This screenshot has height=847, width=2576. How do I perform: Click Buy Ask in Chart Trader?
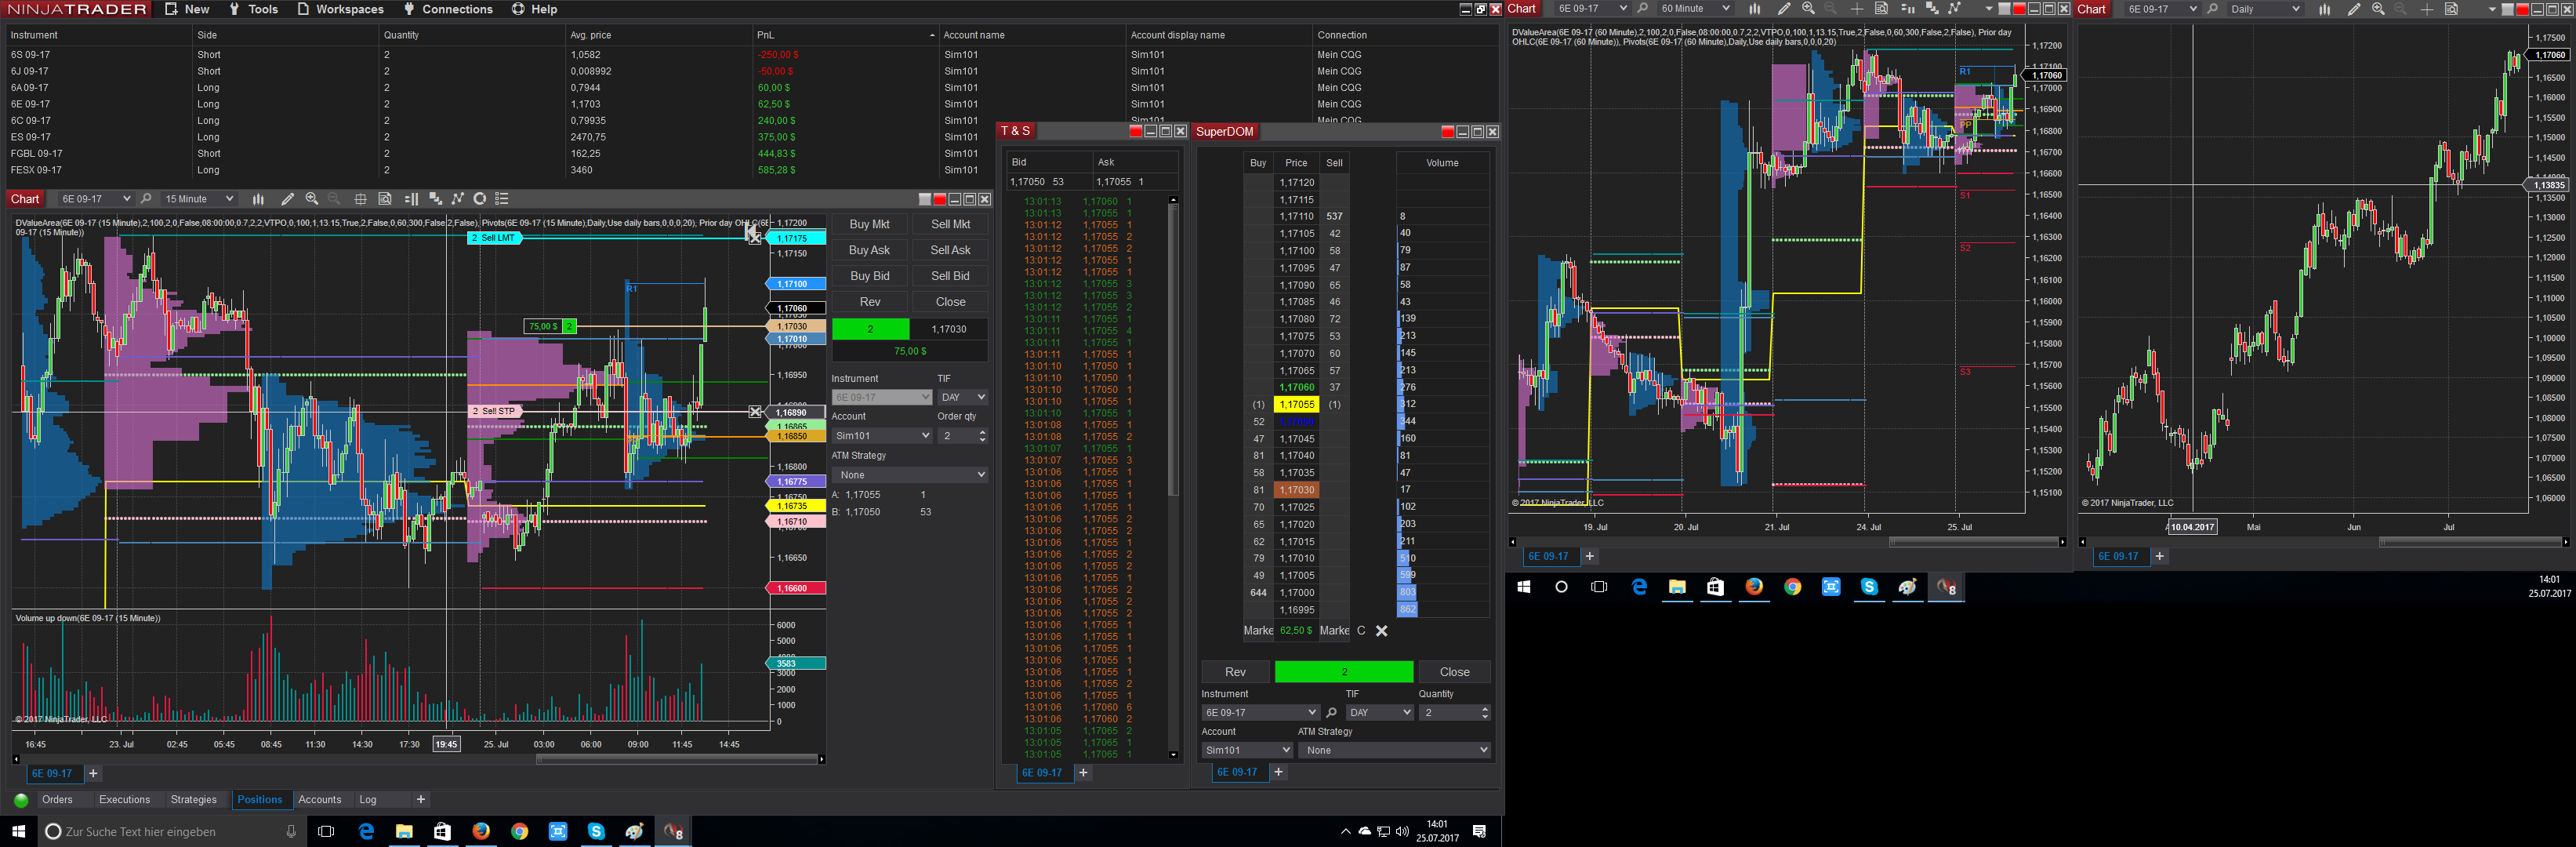(869, 250)
